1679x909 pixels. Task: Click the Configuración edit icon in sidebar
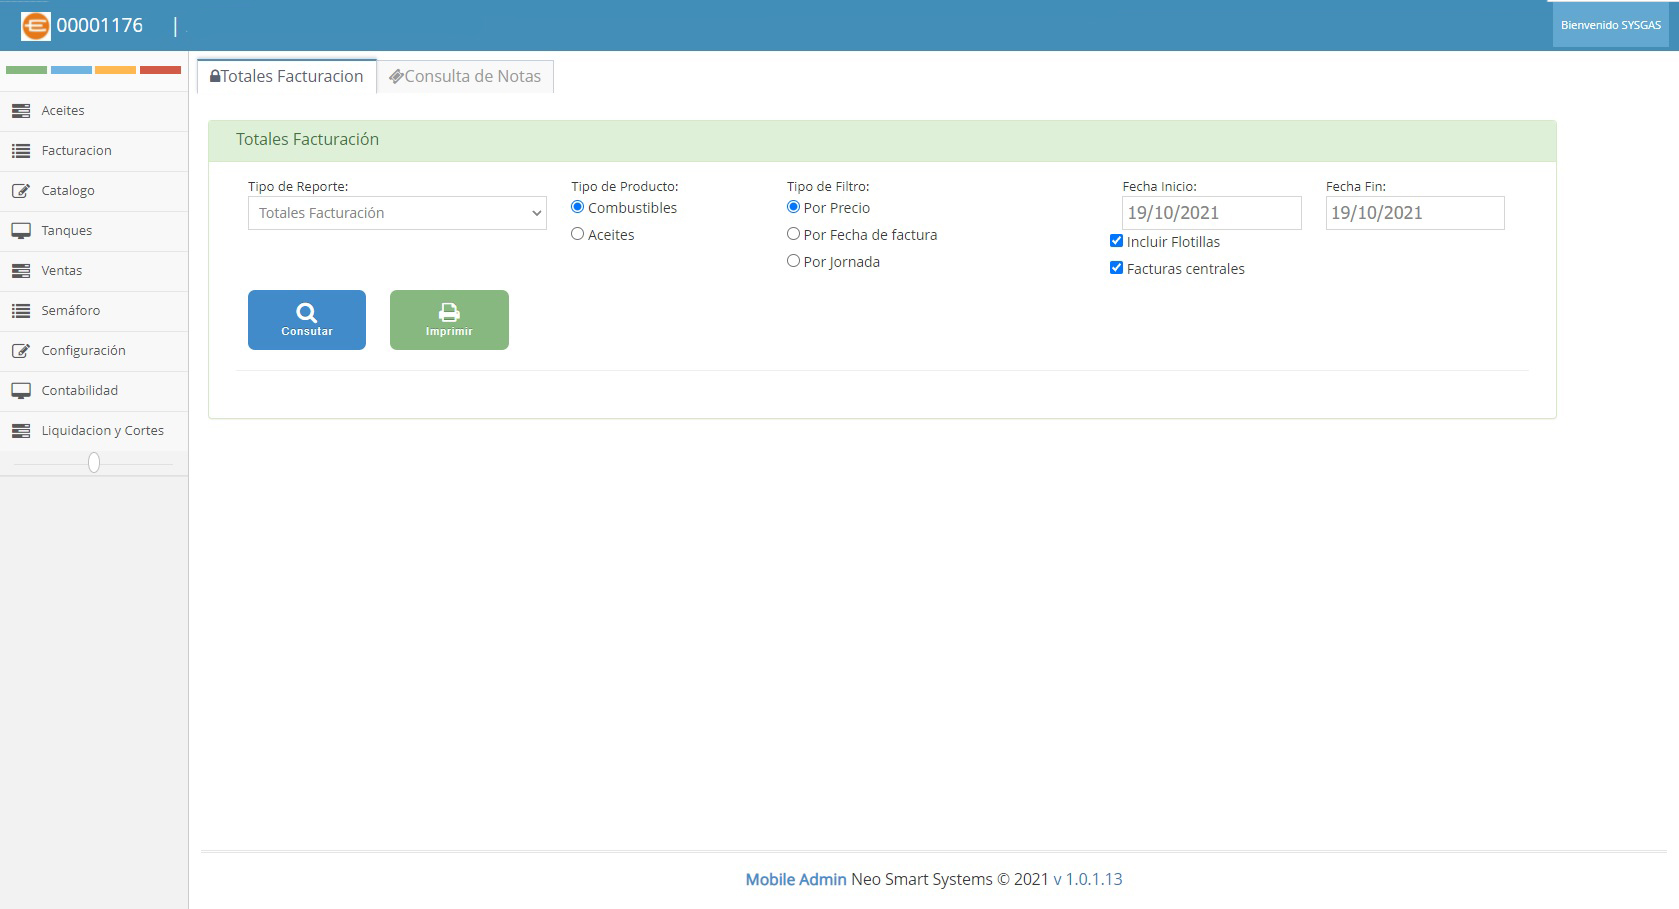[21, 351]
